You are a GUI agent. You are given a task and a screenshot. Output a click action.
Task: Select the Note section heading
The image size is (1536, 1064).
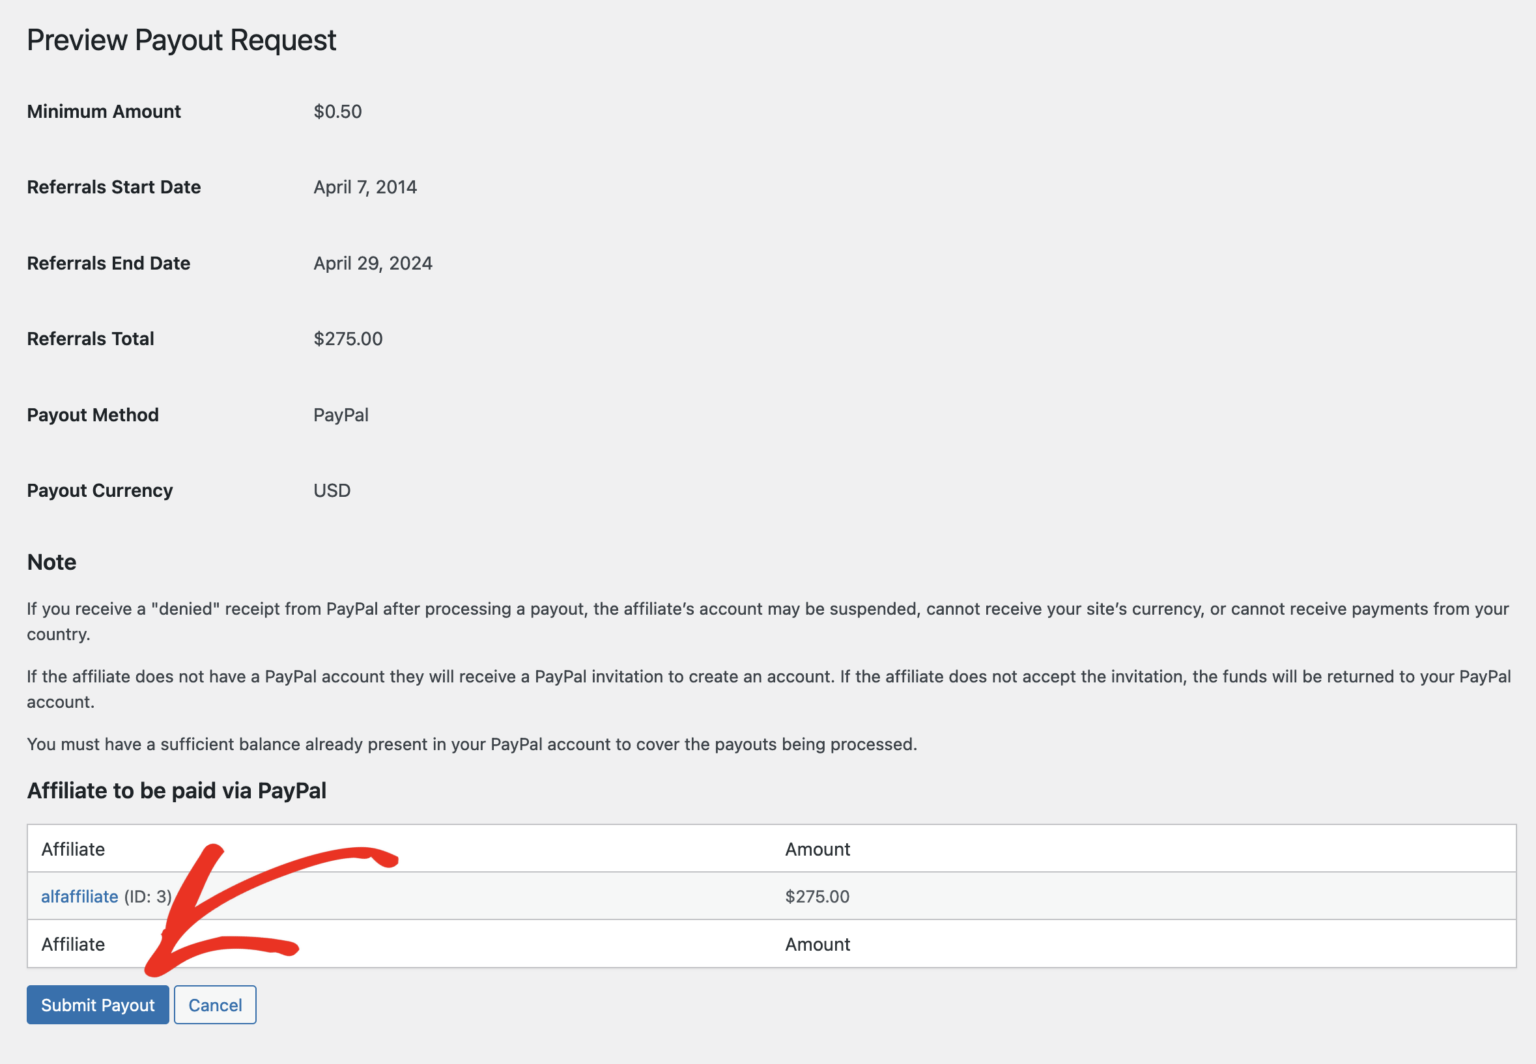[x=51, y=562]
